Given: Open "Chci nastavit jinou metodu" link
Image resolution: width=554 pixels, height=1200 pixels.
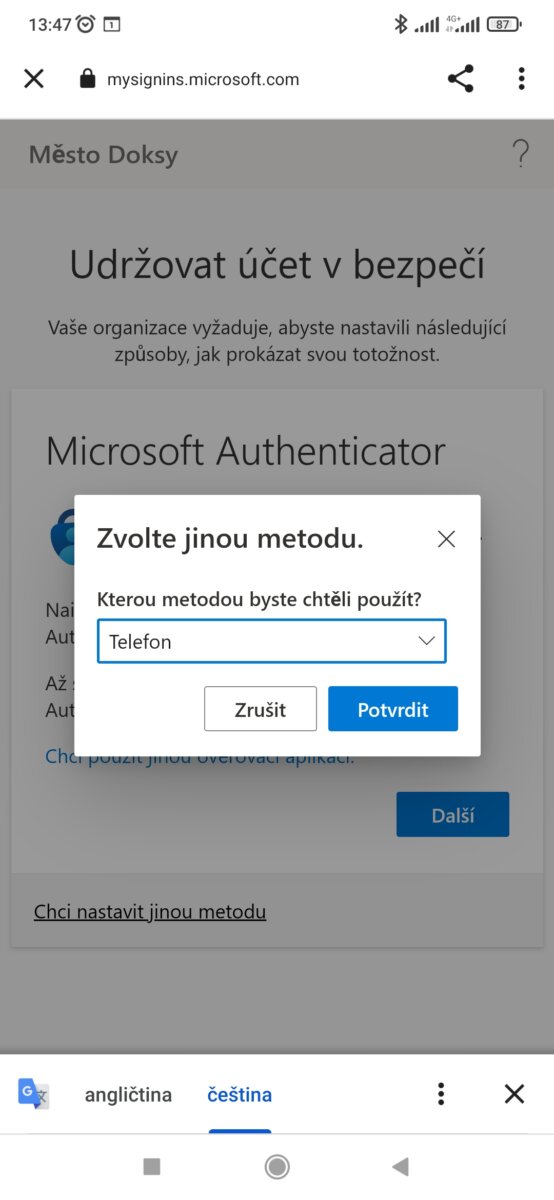Looking at the screenshot, I should (150, 912).
